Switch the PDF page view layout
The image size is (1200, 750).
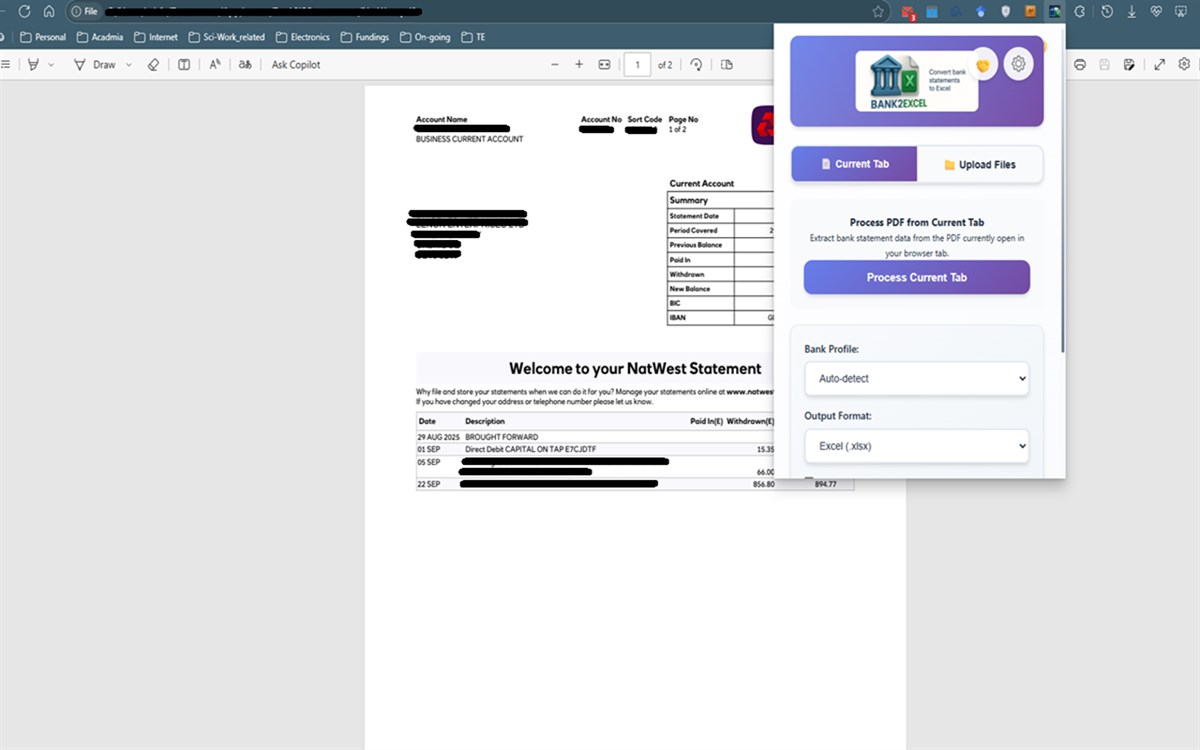click(x=727, y=64)
